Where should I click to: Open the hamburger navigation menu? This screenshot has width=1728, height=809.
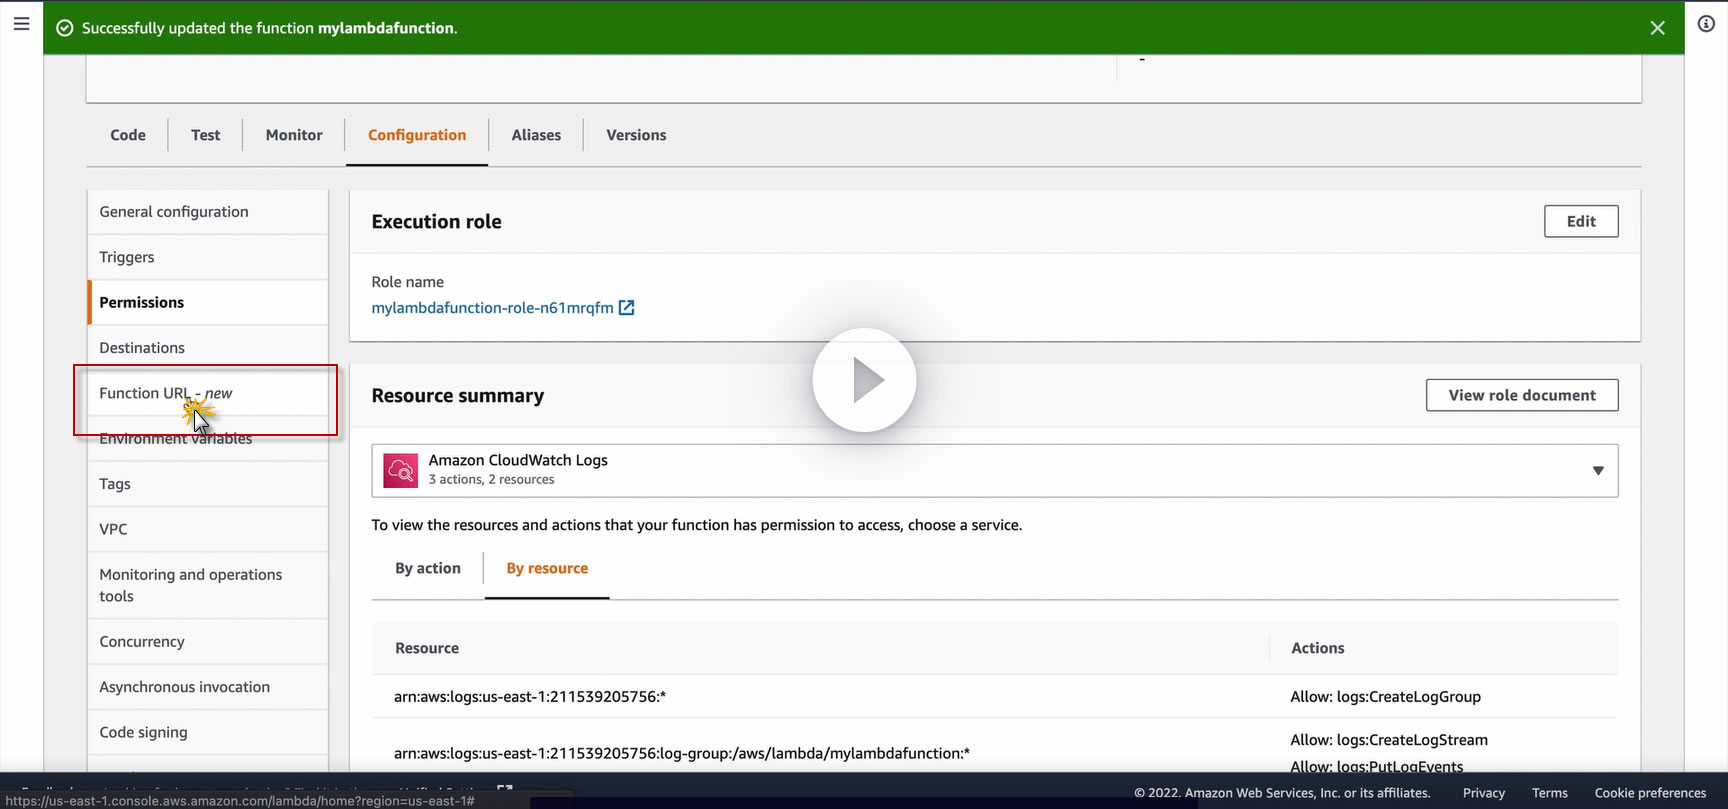(21, 23)
